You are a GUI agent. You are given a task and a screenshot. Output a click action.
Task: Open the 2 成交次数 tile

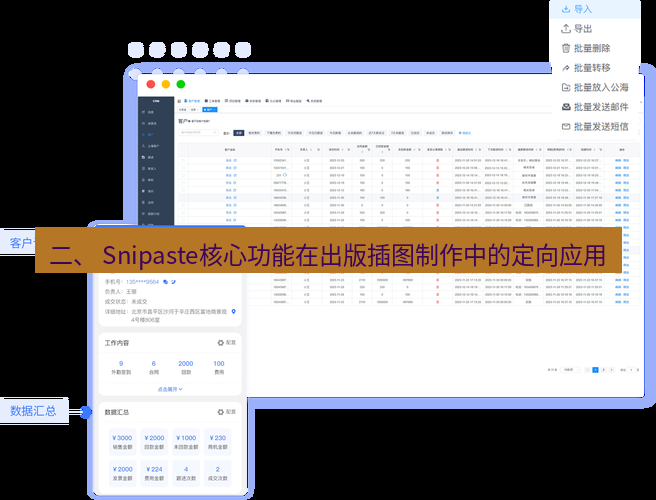point(218,473)
